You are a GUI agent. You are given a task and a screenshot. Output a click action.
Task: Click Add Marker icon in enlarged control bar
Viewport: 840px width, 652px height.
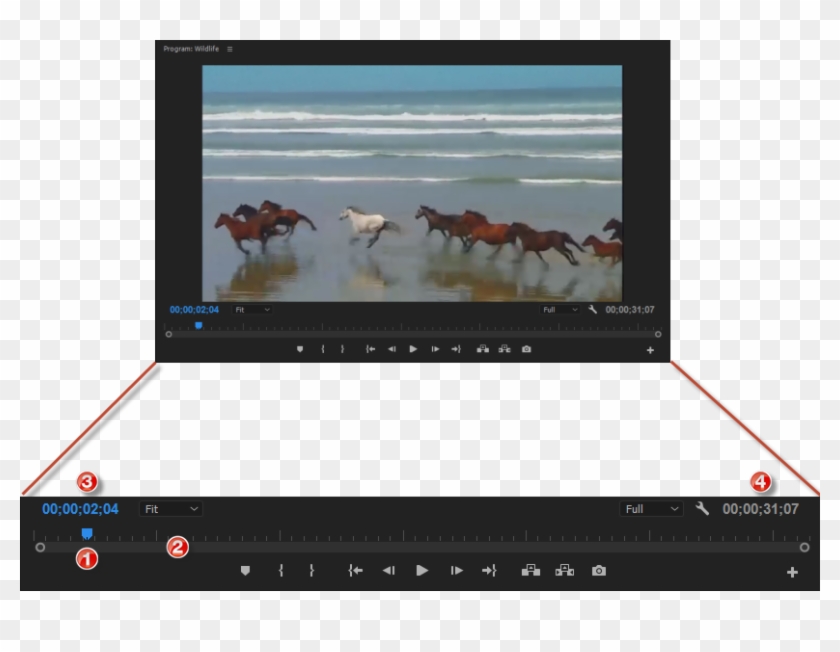coord(245,570)
